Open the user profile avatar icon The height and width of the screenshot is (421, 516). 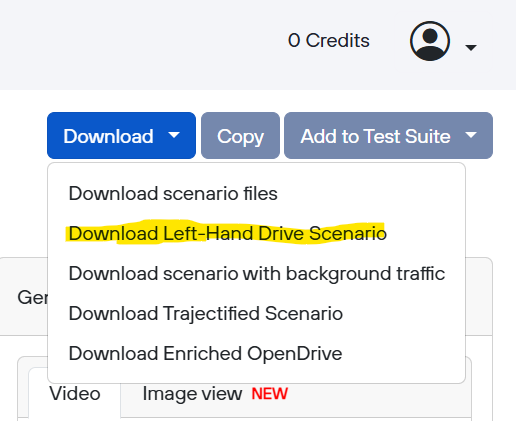click(x=430, y=41)
